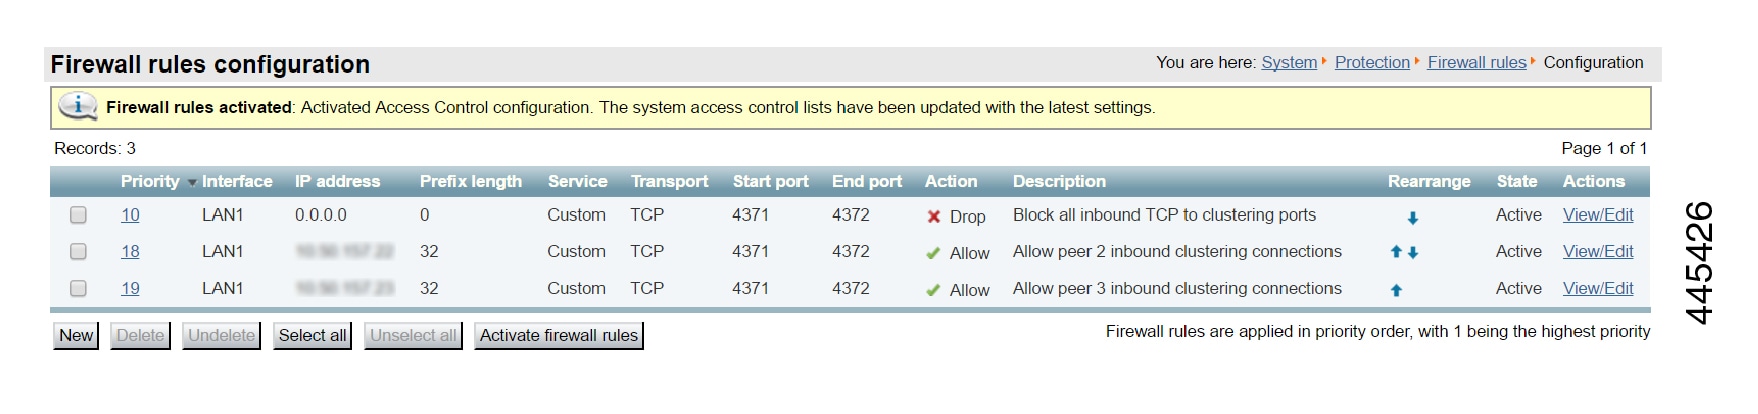
Task: Open Firewall rules breadcrumb
Action: [1476, 62]
